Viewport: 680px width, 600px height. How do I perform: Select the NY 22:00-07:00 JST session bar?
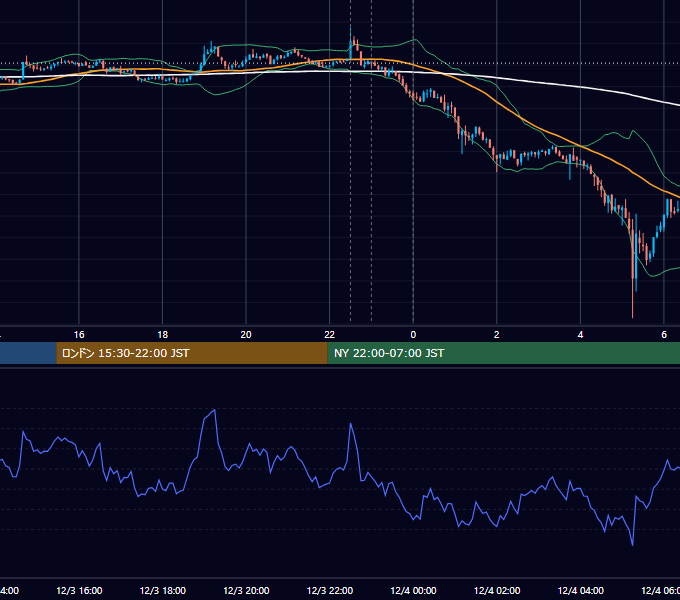503,353
